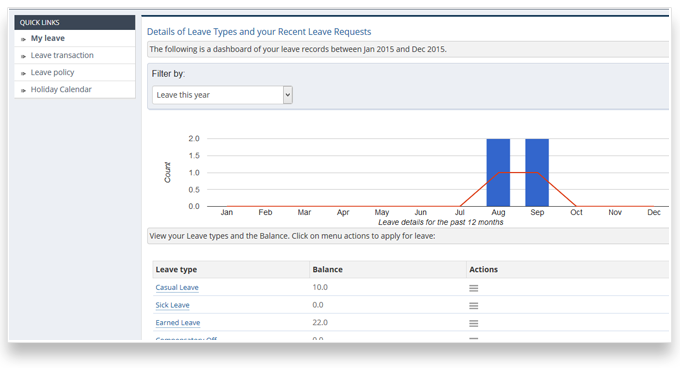Screen dimensions: 680x368
Task: Click the arrow bullet beside My leave
Action: click(23, 39)
